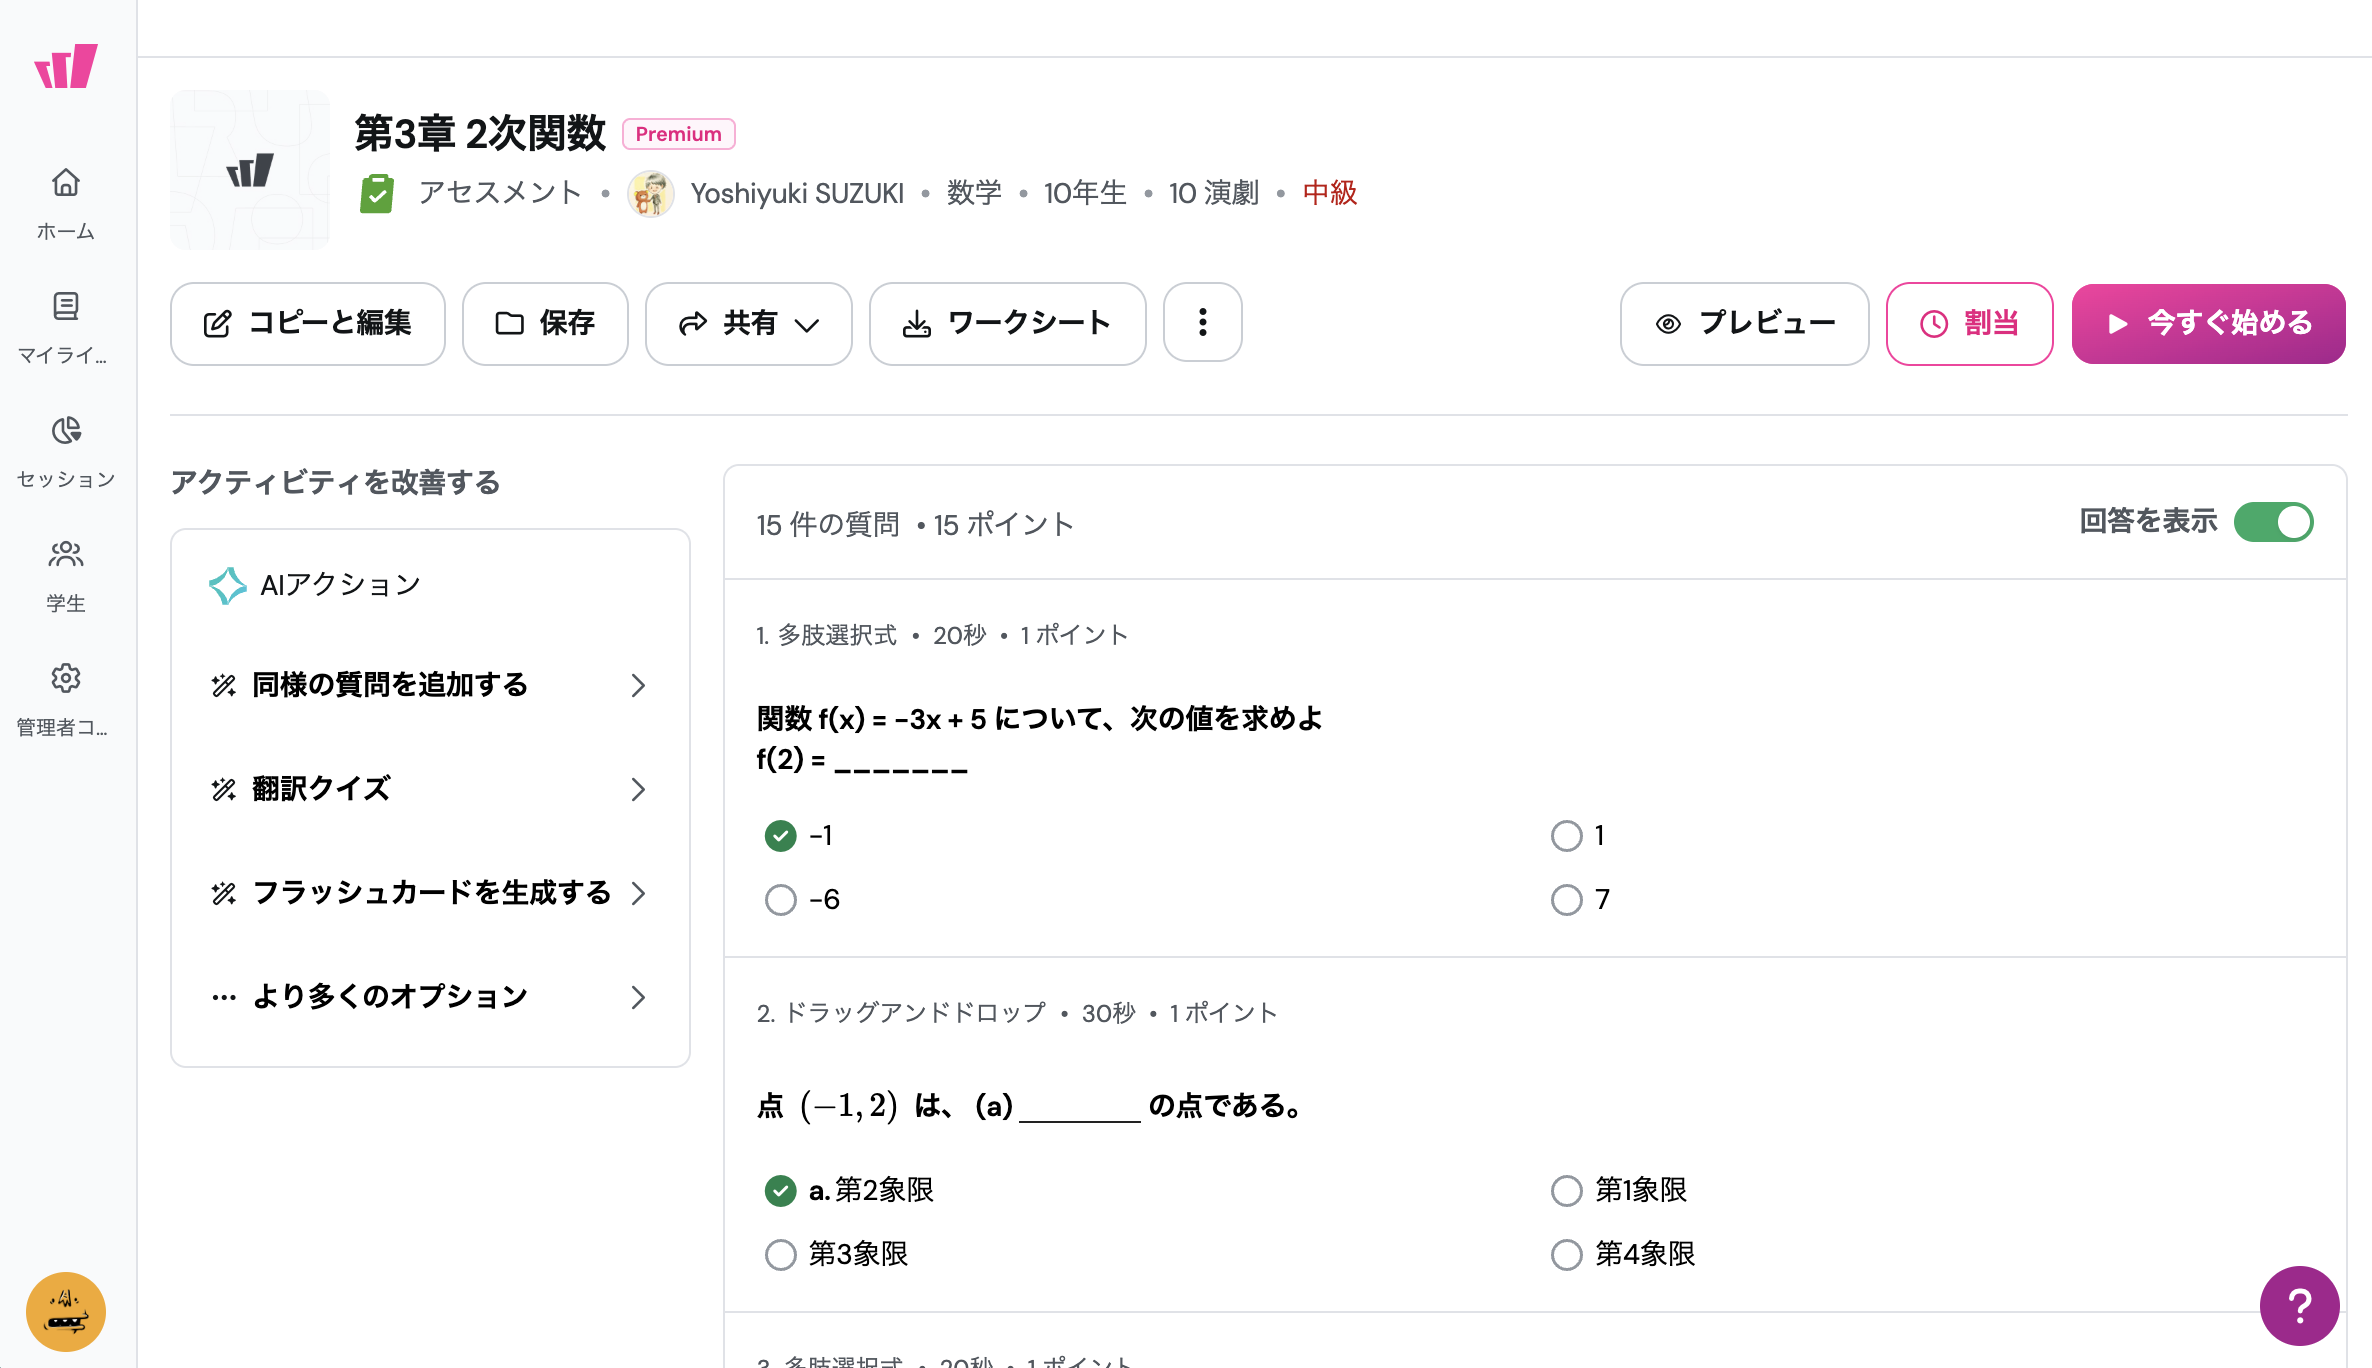Expand 翻訳クイズ action
The width and height of the screenshot is (2372, 1368).
pos(430,789)
